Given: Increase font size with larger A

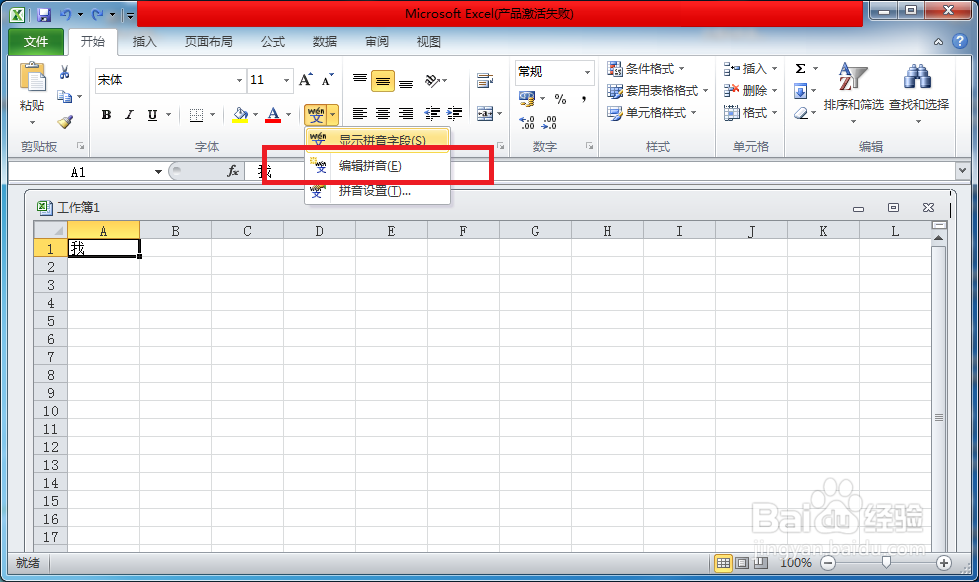Looking at the screenshot, I should (305, 80).
